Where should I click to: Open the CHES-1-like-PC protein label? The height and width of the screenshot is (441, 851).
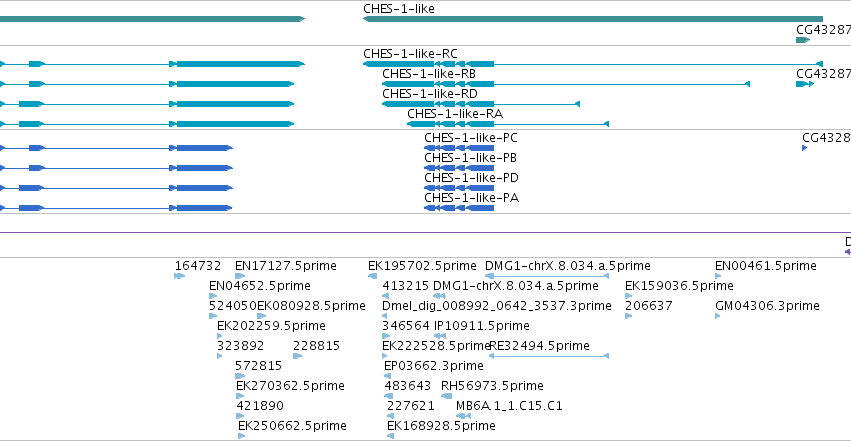point(471,138)
